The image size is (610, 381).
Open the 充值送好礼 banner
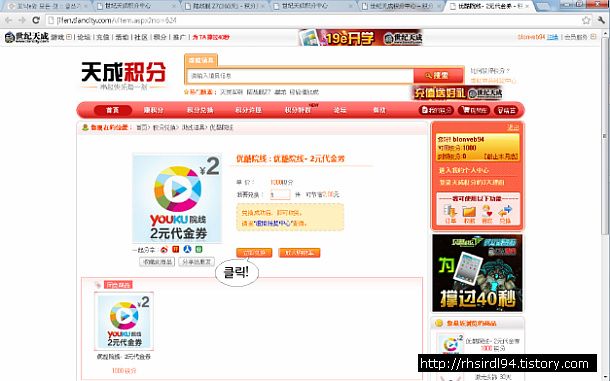pyautogui.click(x=457, y=93)
